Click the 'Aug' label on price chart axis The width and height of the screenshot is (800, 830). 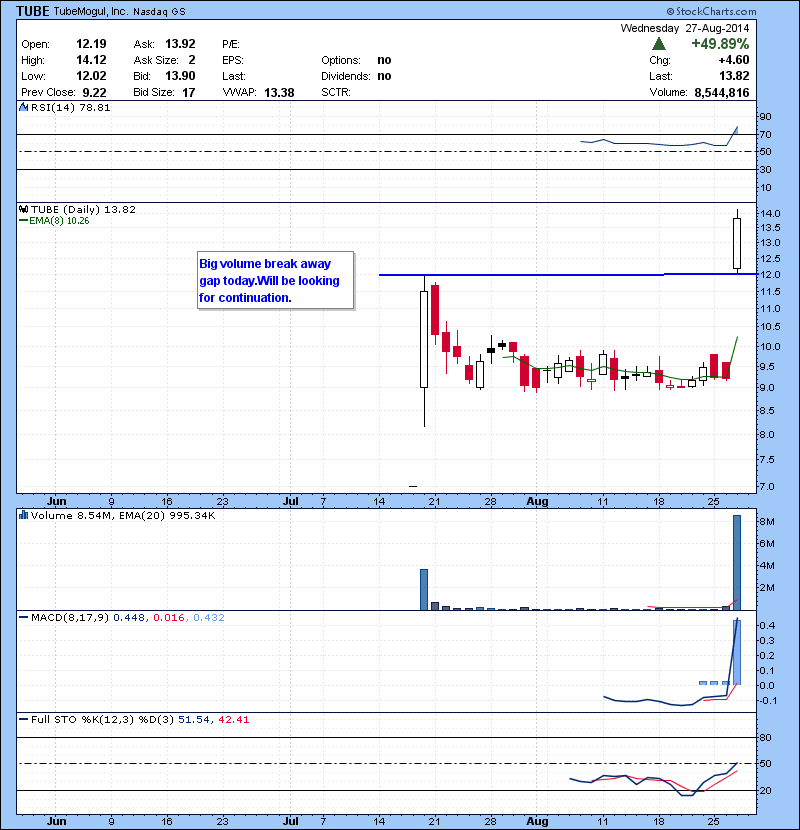coord(537,501)
